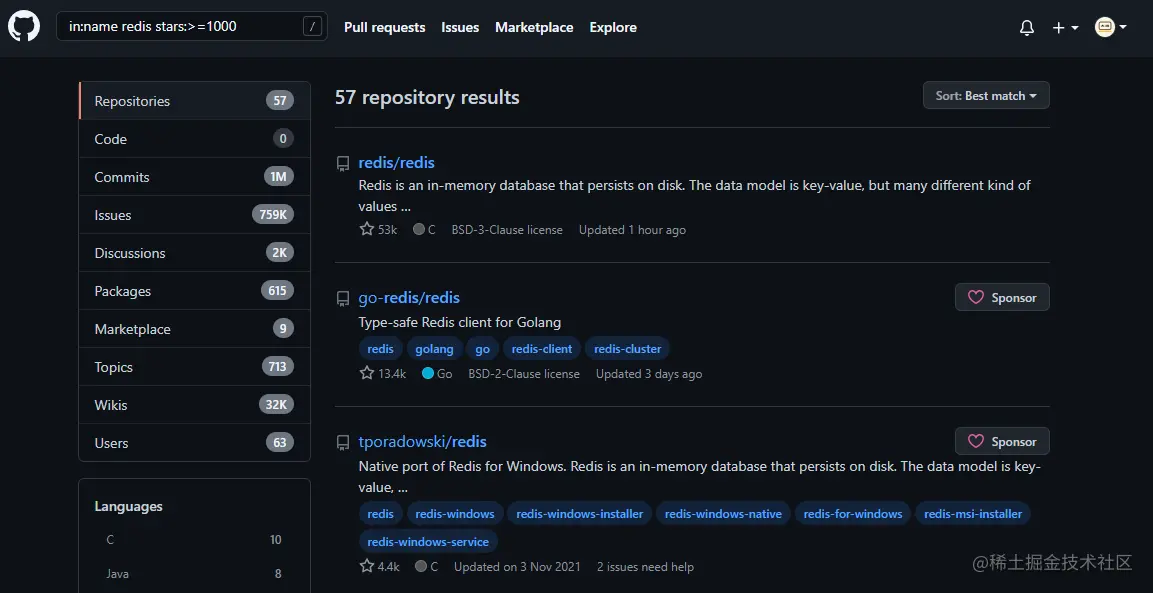Open the GitHub homepage logo

click(x=24, y=26)
